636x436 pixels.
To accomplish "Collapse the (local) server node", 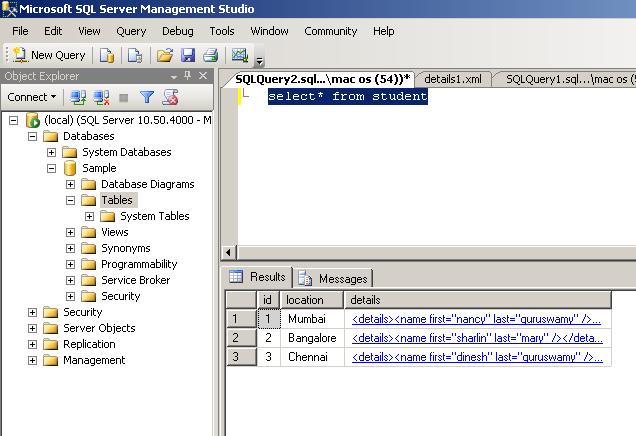I will click(13, 120).
